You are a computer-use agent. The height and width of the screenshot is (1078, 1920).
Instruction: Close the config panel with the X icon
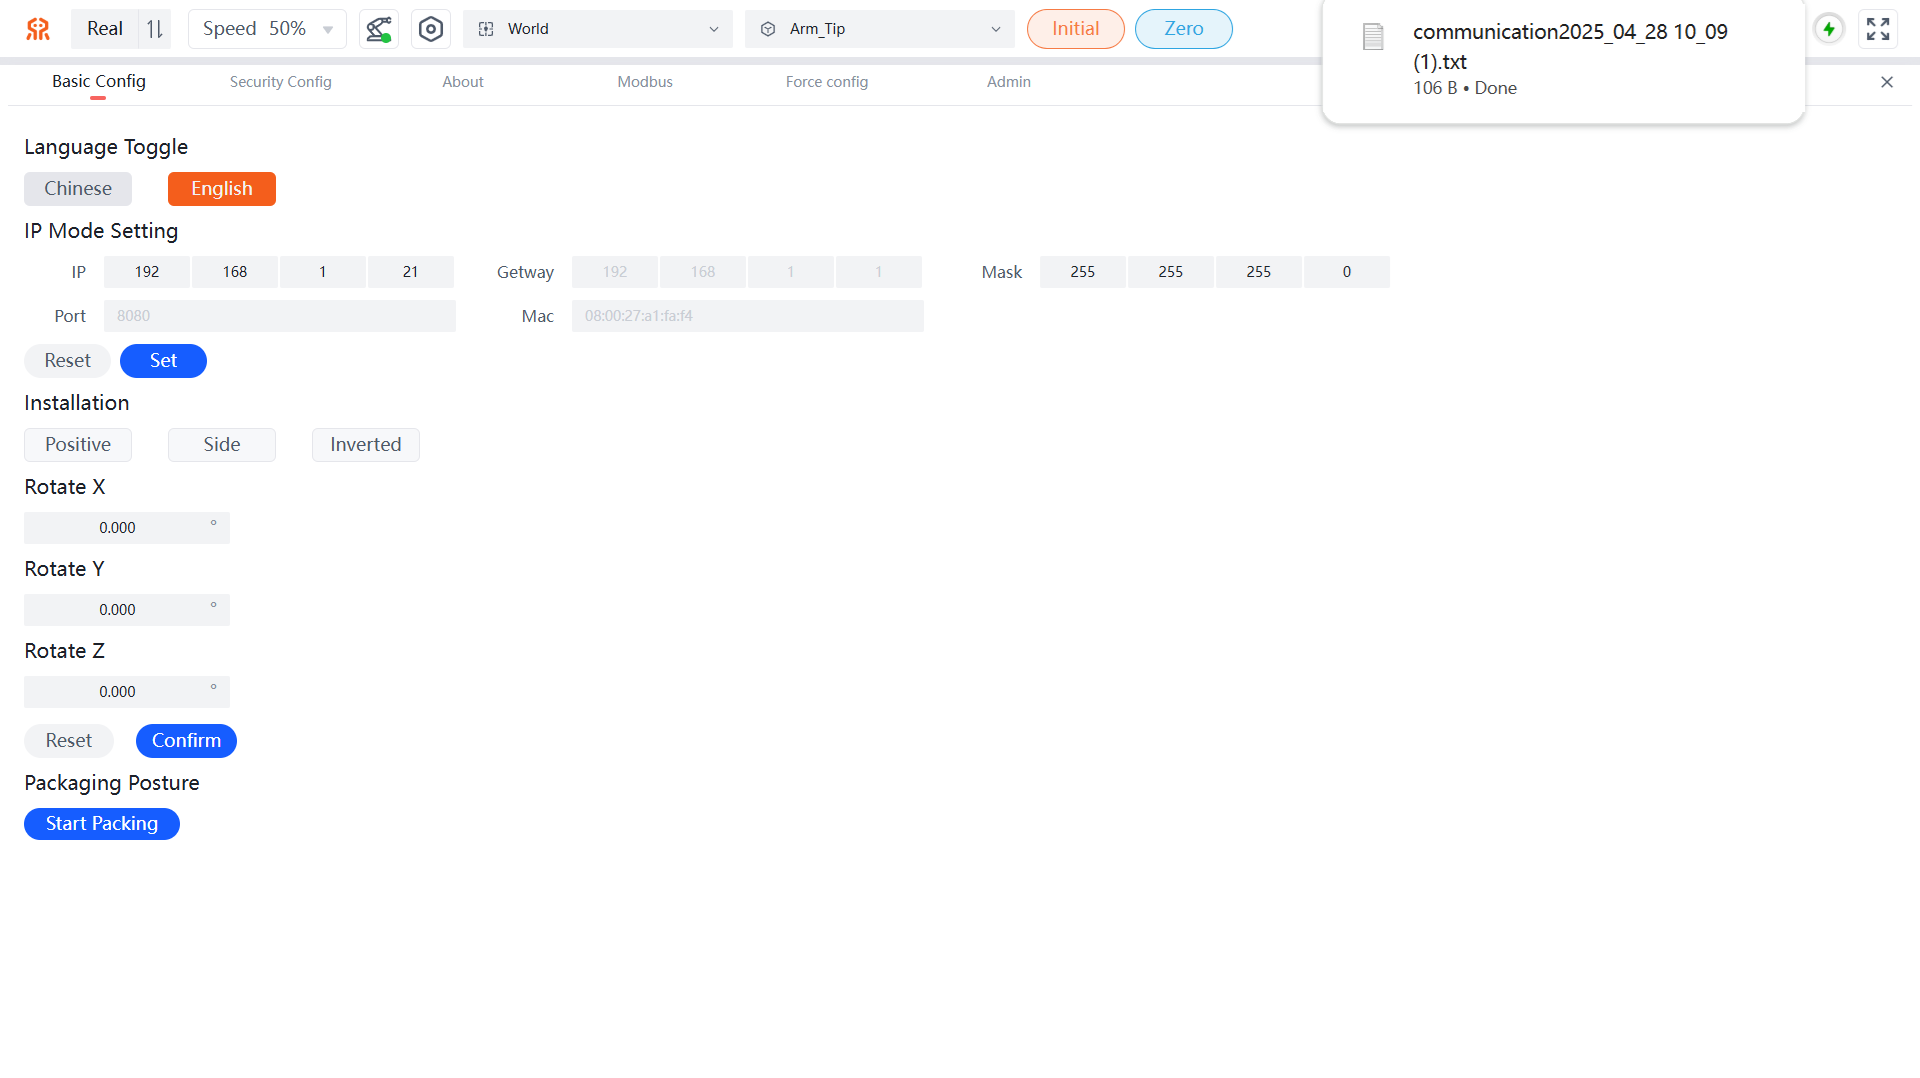point(1887,82)
